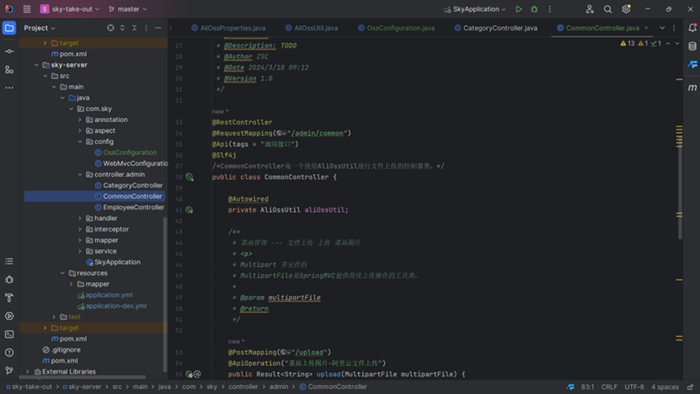Image resolution: width=700 pixels, height=394 pixels.
Task: Open the Project tool window icon
Action: coord(9,28)
